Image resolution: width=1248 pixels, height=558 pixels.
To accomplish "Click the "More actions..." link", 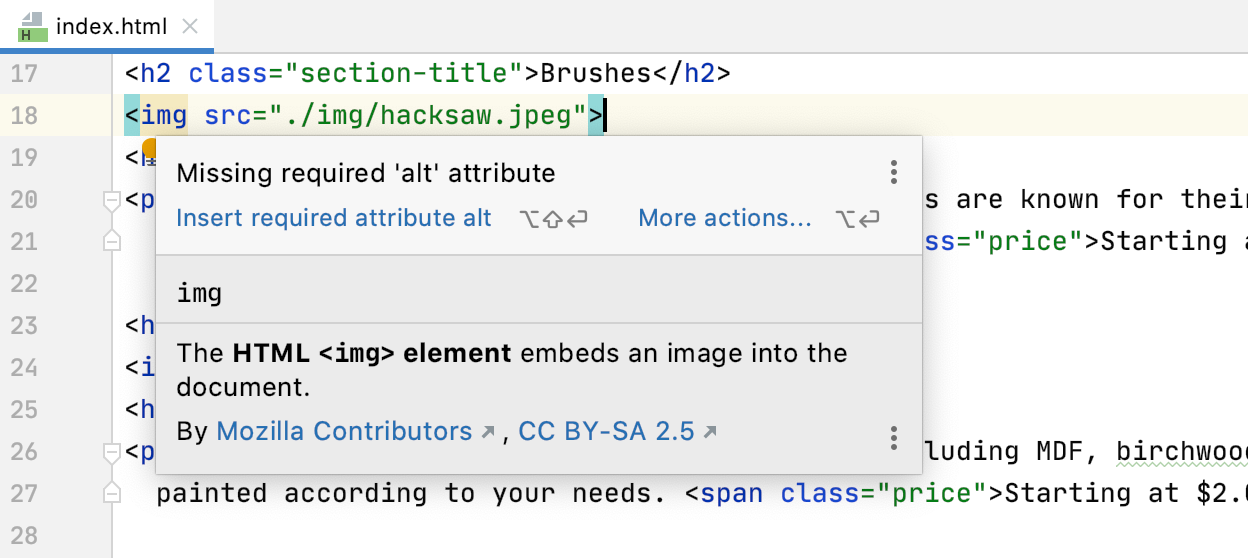I will coord(725,218).
